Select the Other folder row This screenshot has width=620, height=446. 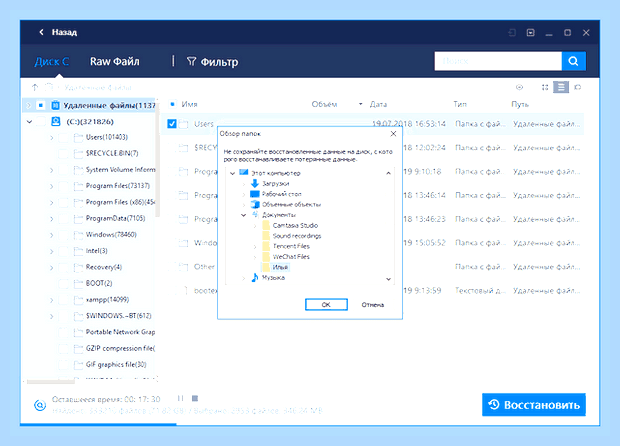tap(372, 266)
